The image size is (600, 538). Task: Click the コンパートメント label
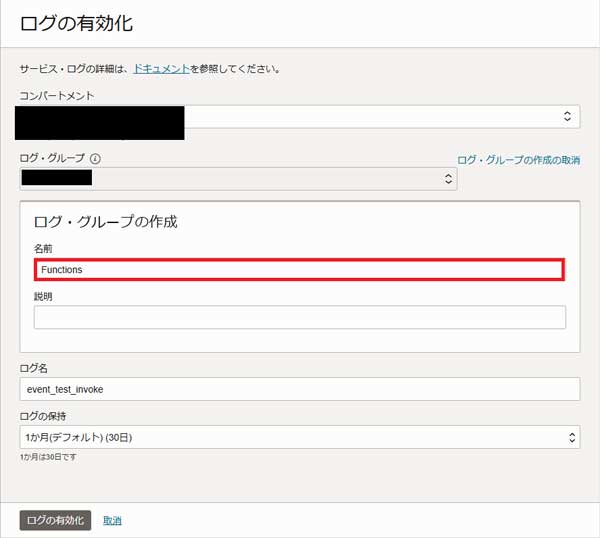pos(57,96)
